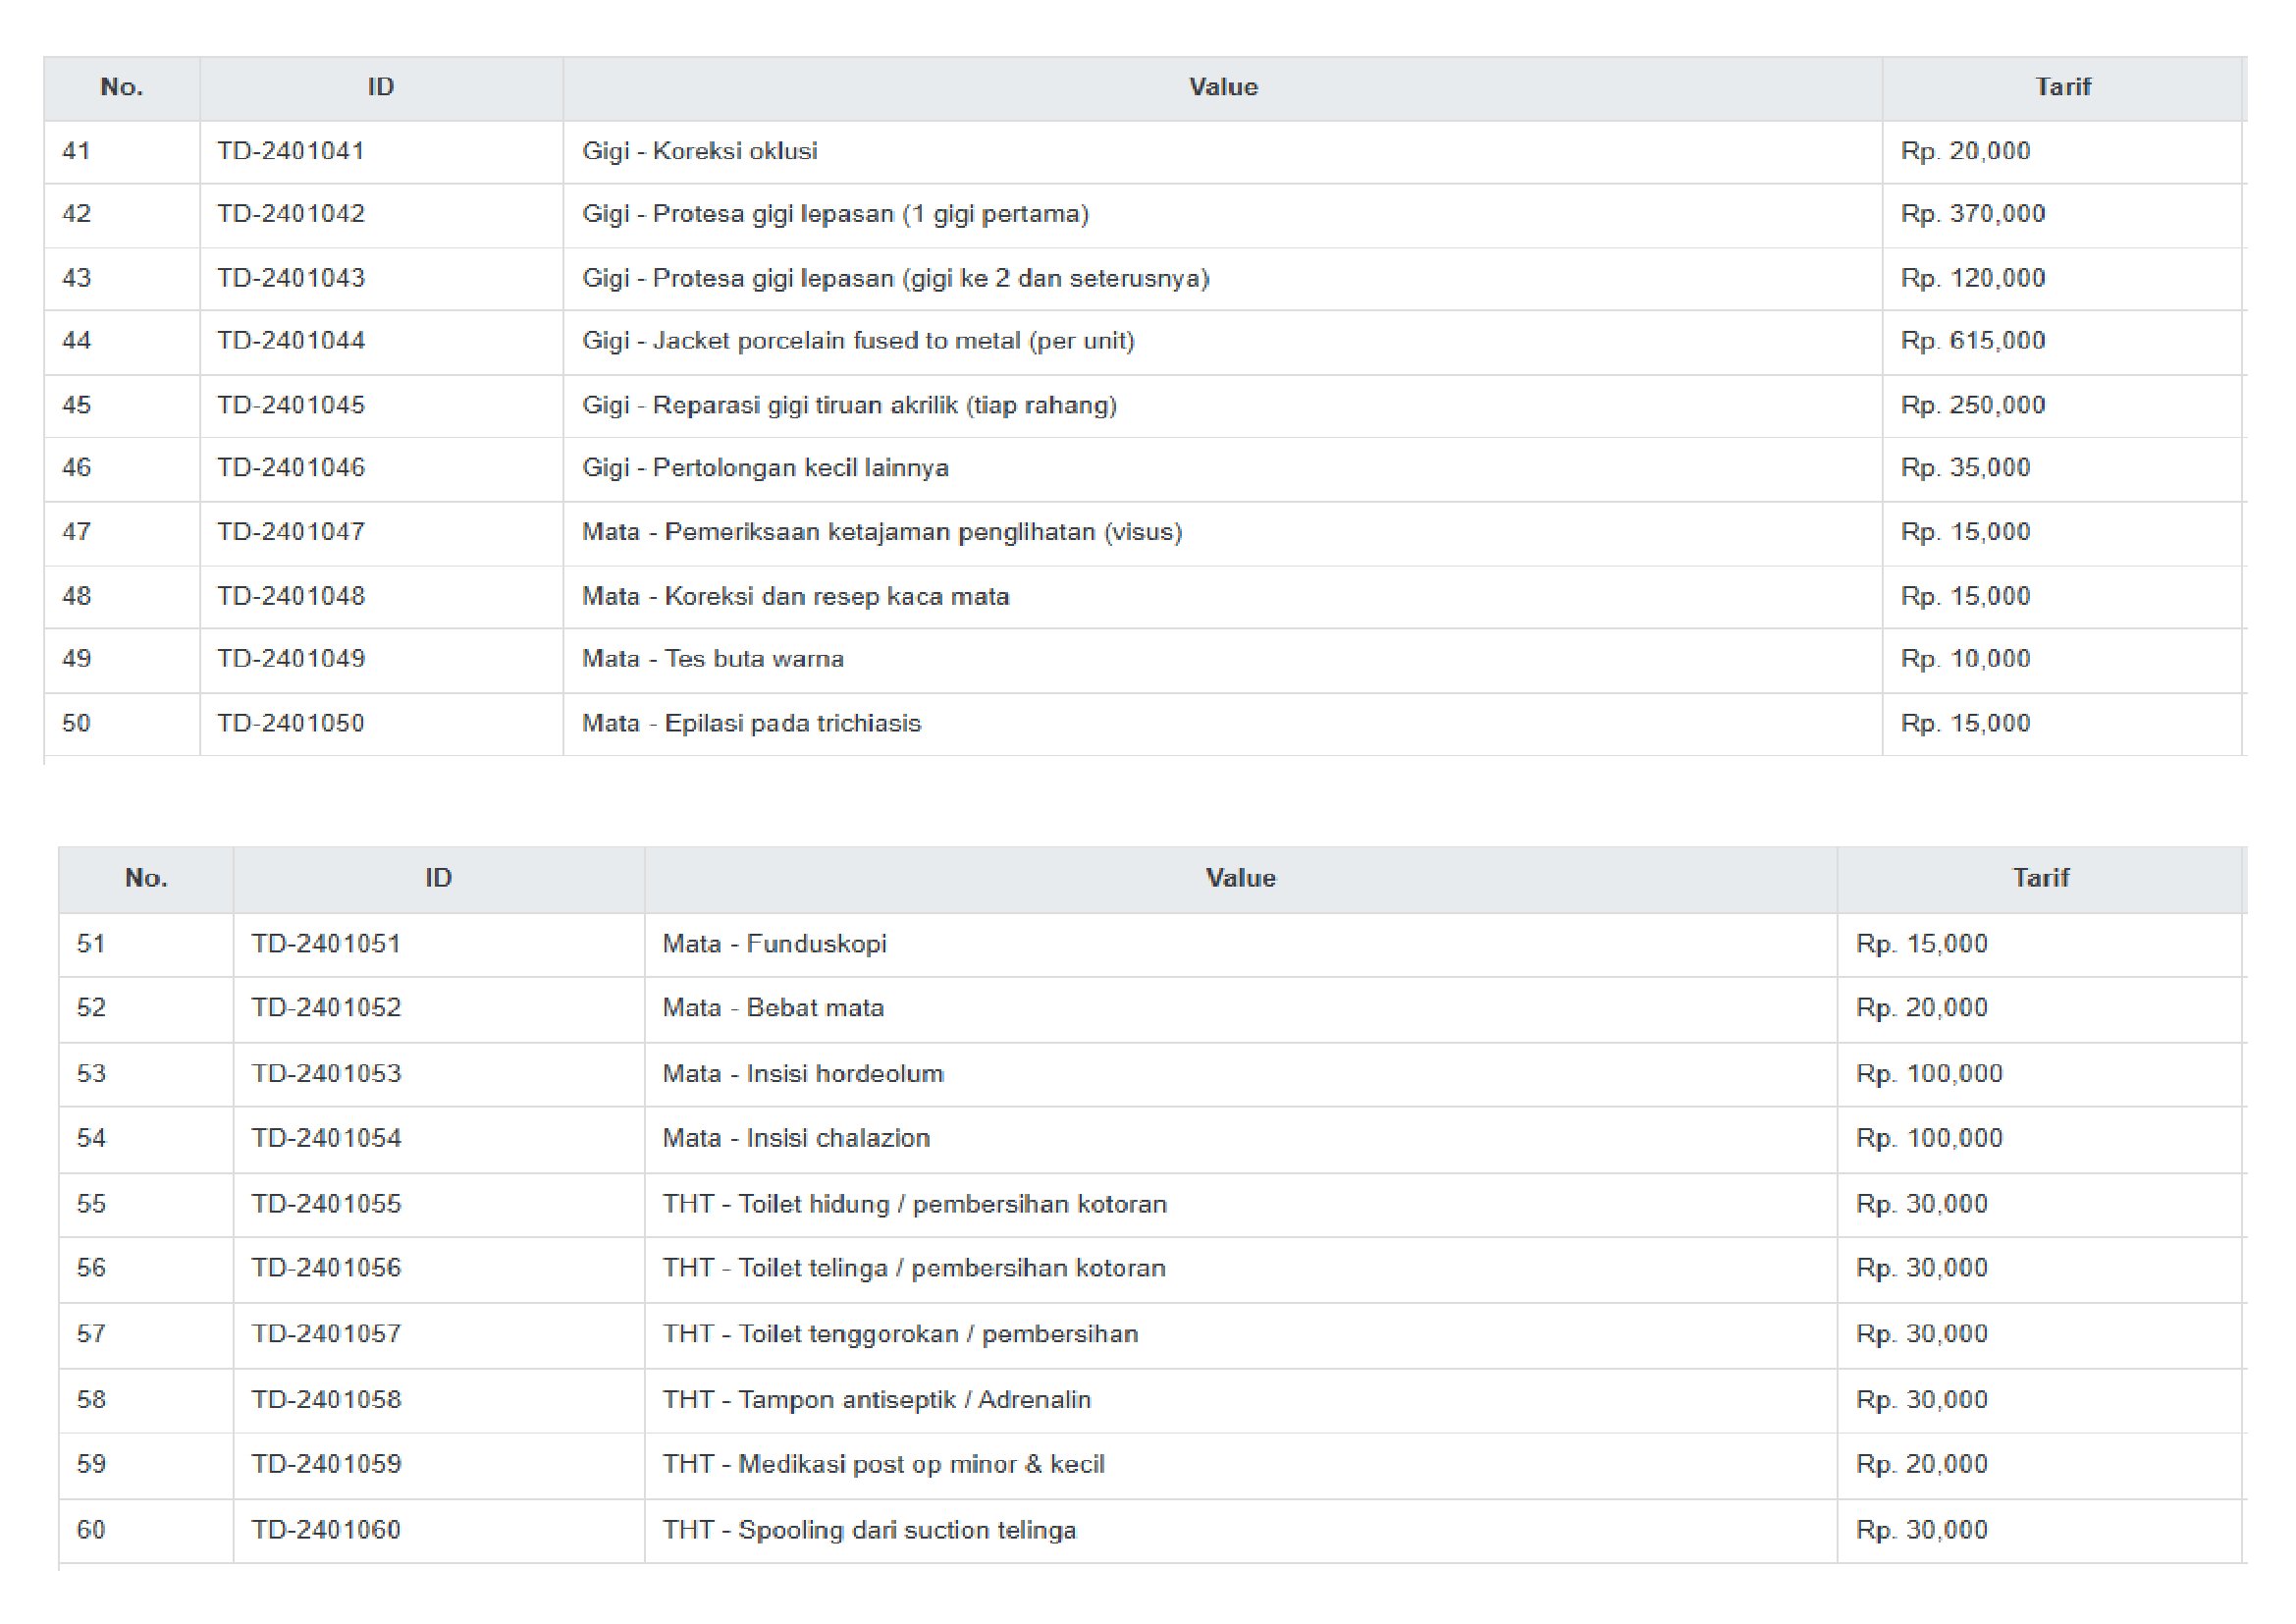2296x1624 pixels.
Task: Click row Gigi - Koreksi oklusi
Action: [700, 151]
